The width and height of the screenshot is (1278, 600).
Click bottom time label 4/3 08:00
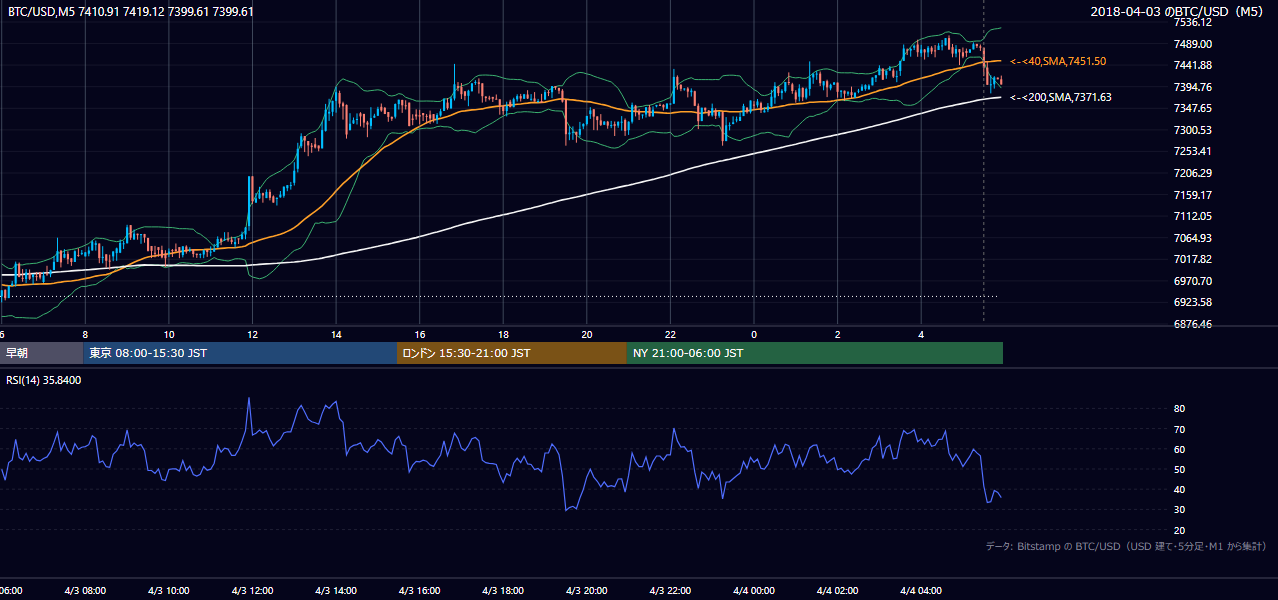pos(83,590)
